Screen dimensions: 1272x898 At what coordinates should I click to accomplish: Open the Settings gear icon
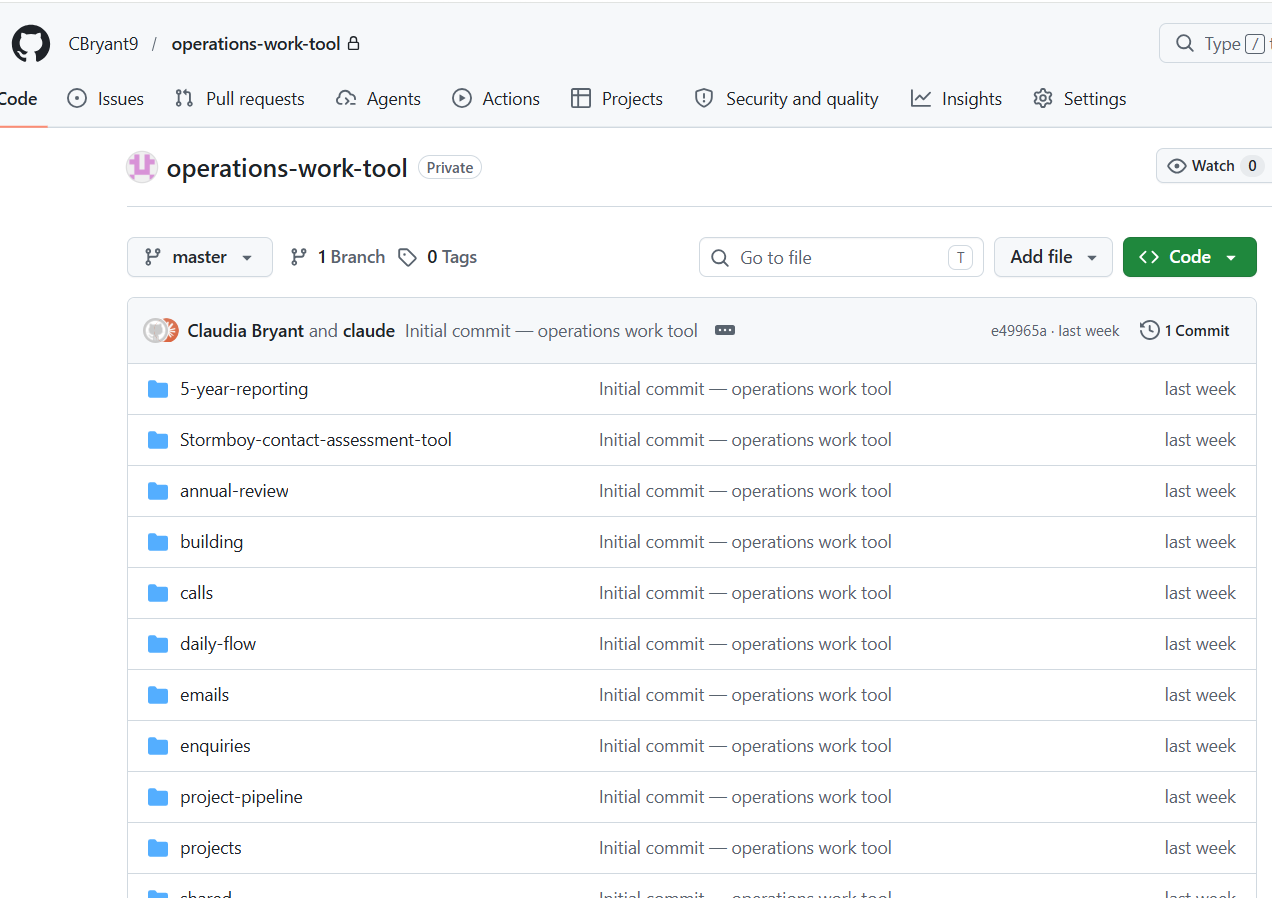(1042, 98)
